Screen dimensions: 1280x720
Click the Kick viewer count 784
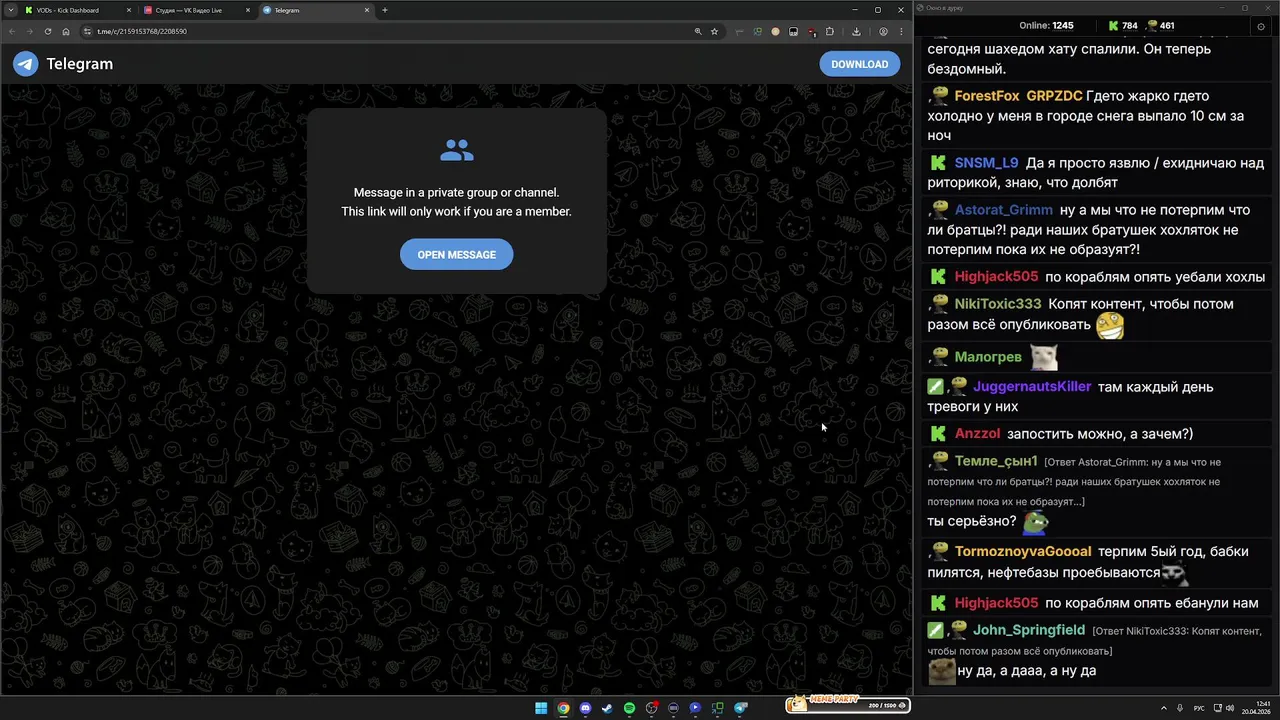[1122, 26]
